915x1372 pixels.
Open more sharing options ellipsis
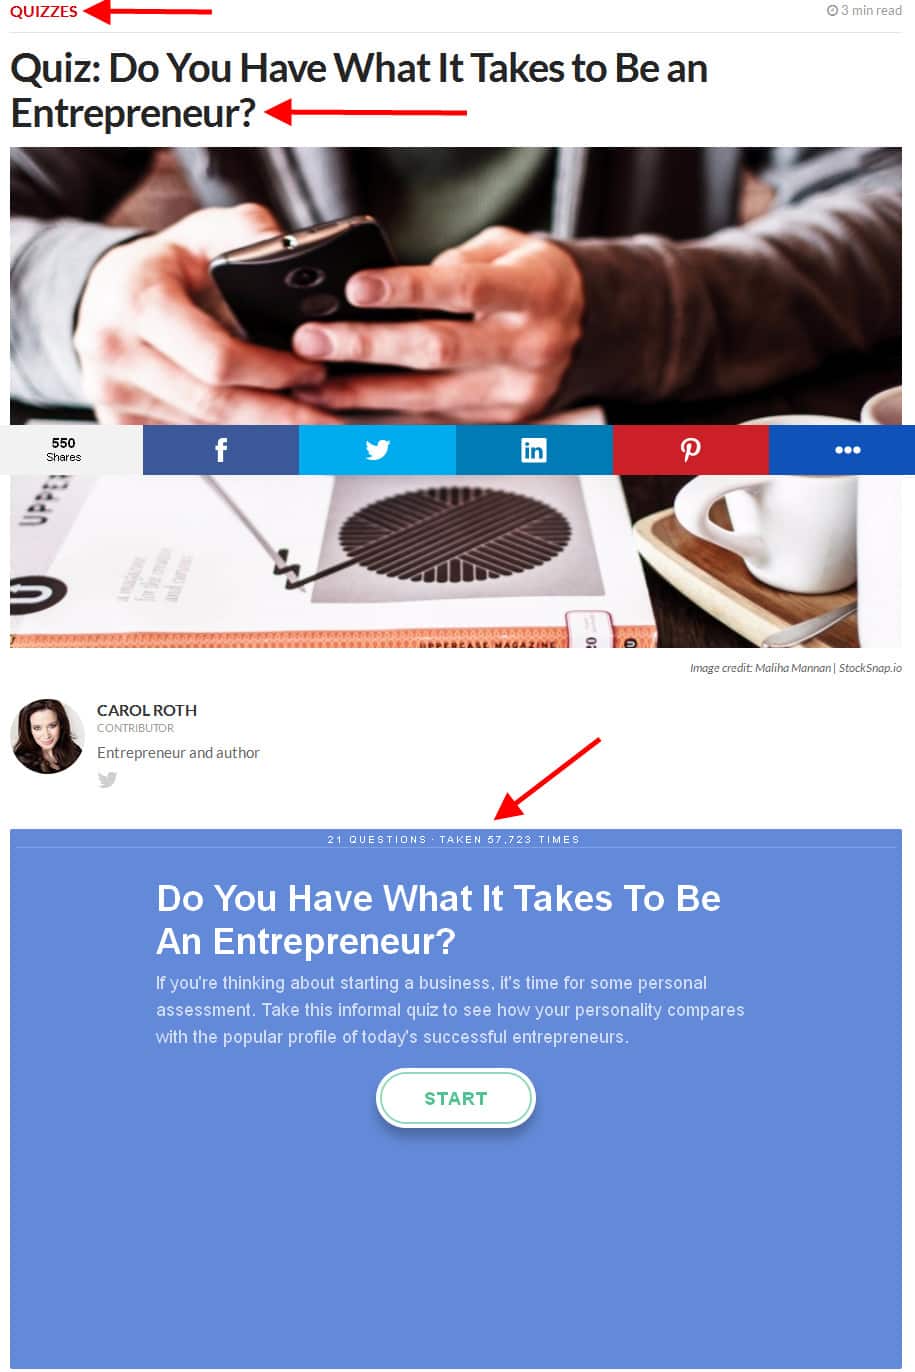(x=847, y=450)
